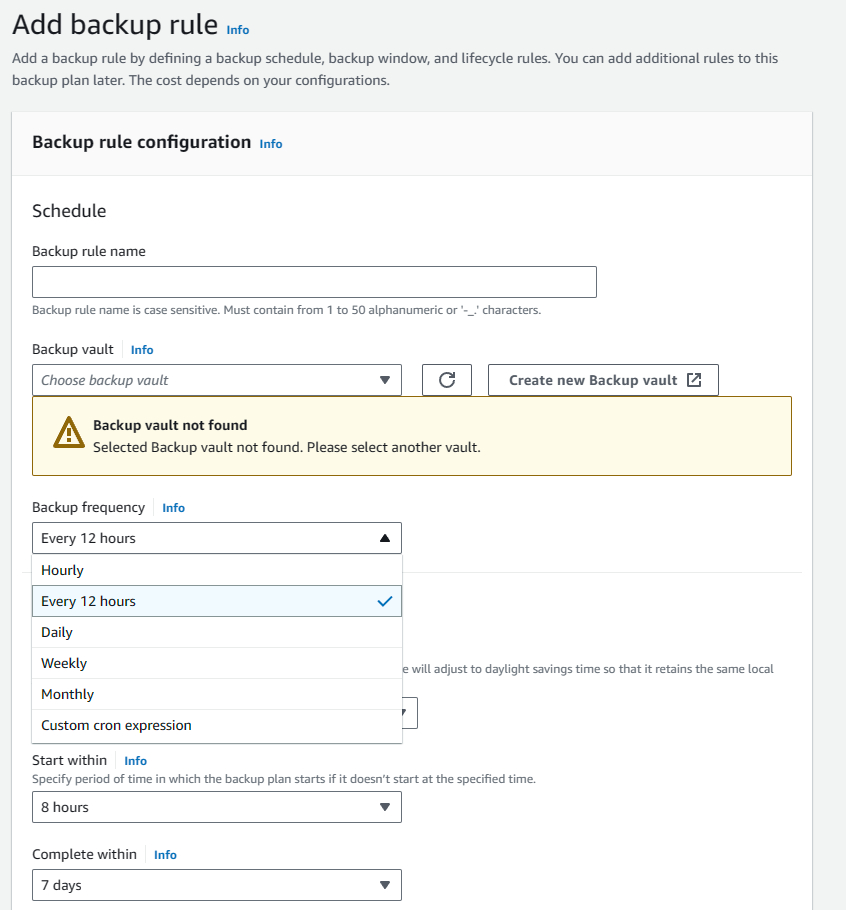This screenshot has height=910, width=846.
Task: Select Custom cron expression option
Action: pyautogui.click(x=216, y=725)
